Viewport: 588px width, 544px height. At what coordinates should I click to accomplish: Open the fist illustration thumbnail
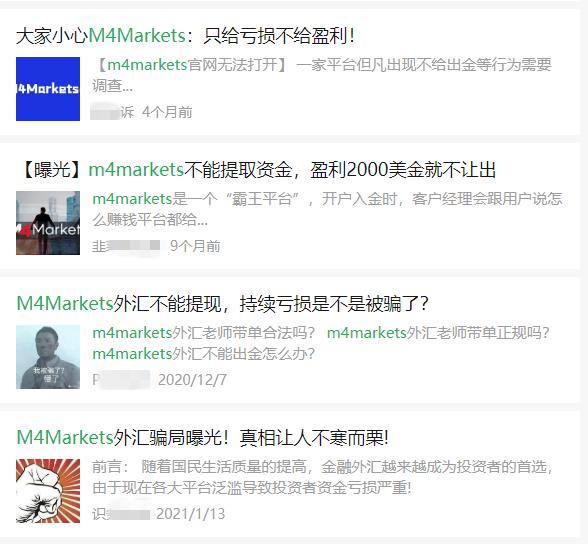pos(48,491)
